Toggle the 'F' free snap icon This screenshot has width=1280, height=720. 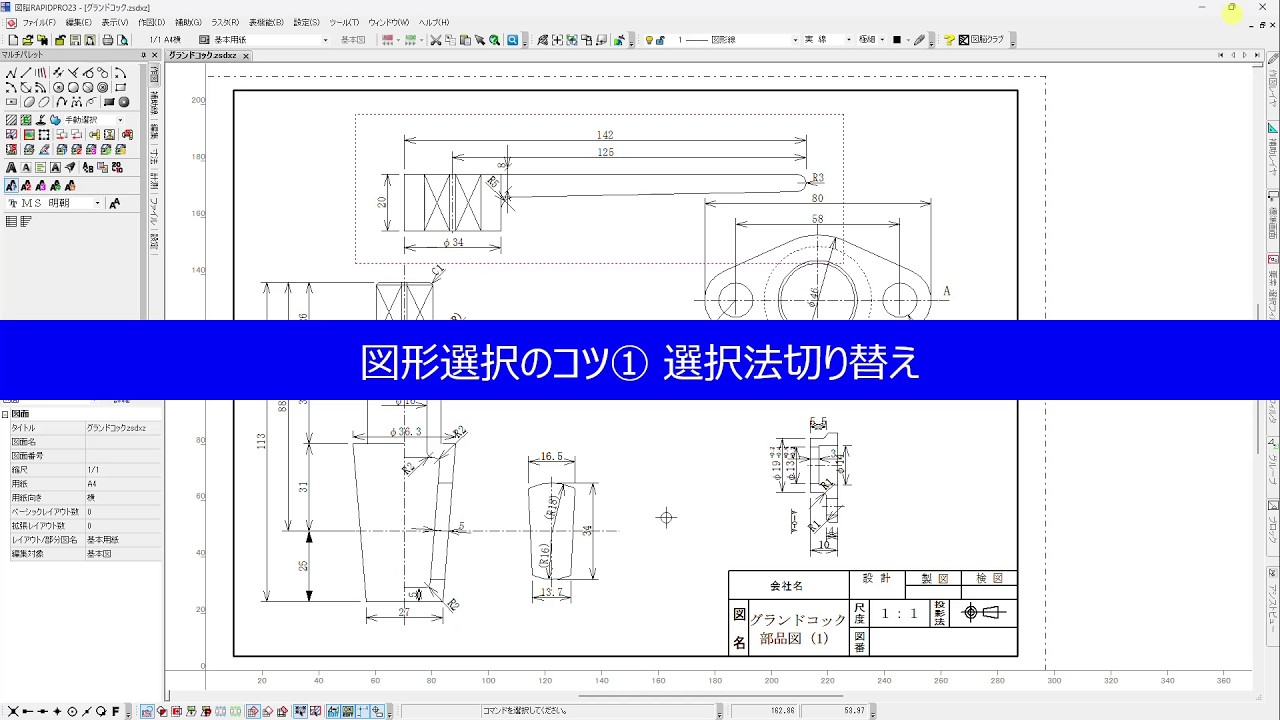pyautogui.click(x=115, y=712)
